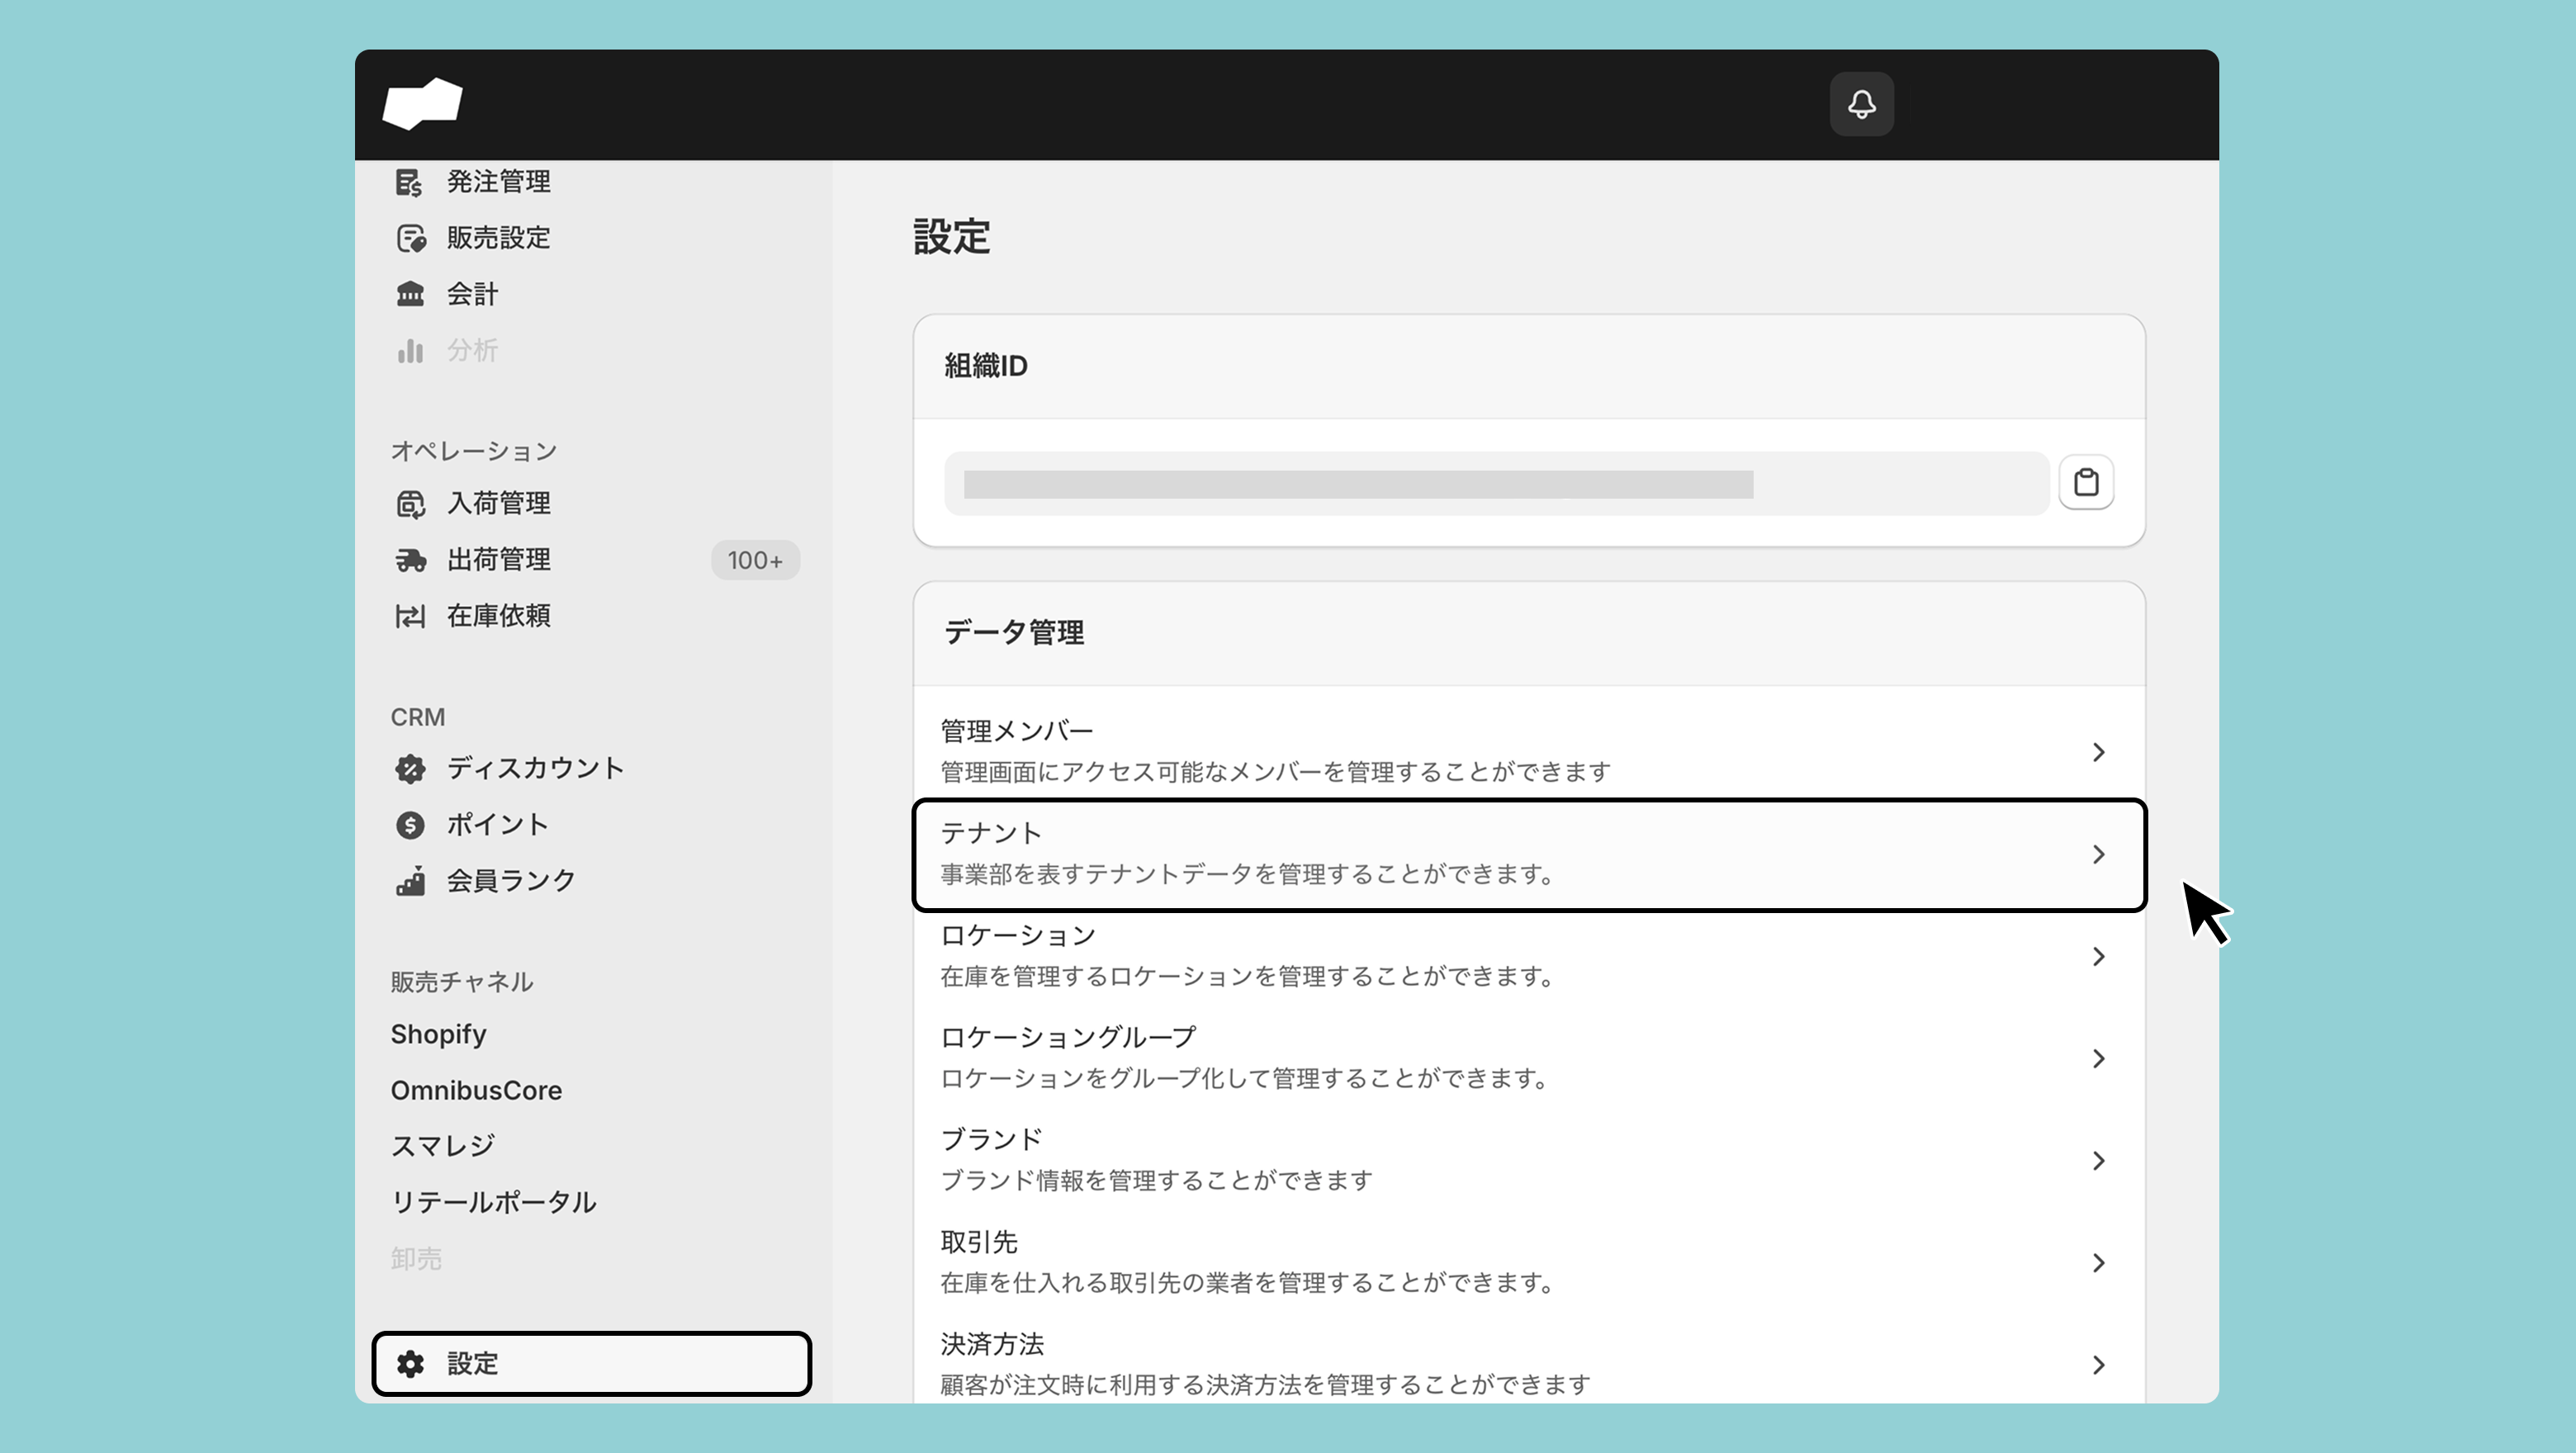Click the 会員ランク rank icon
This screenshot has height=1453, width=2576.
pos(410,881)
